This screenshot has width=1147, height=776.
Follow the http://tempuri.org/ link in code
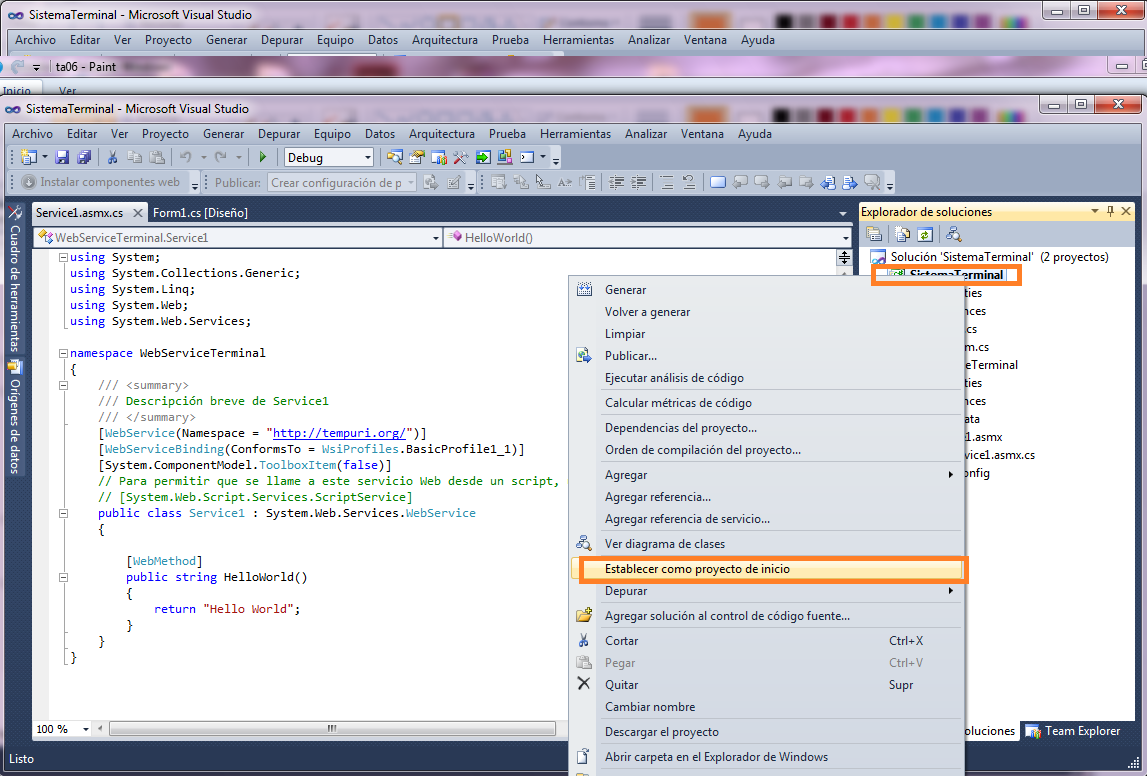tap(339, 433)
